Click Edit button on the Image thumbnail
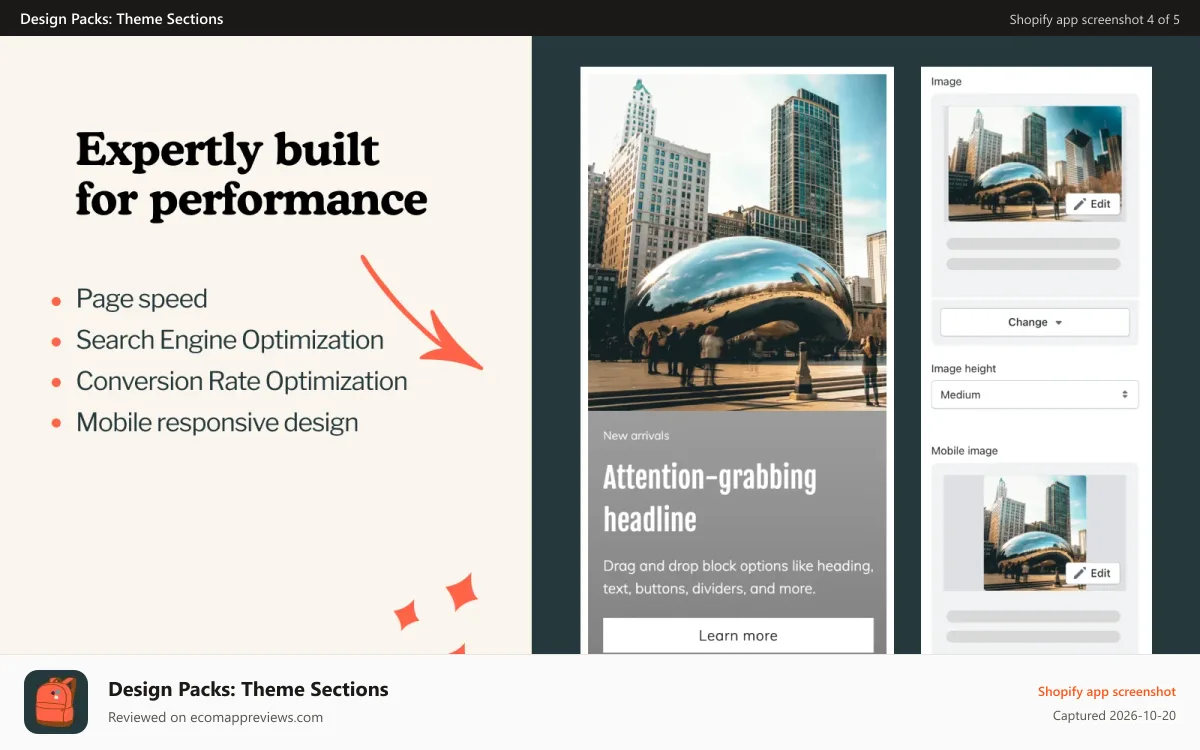 pyautogui.click(x=1092, y=204)
